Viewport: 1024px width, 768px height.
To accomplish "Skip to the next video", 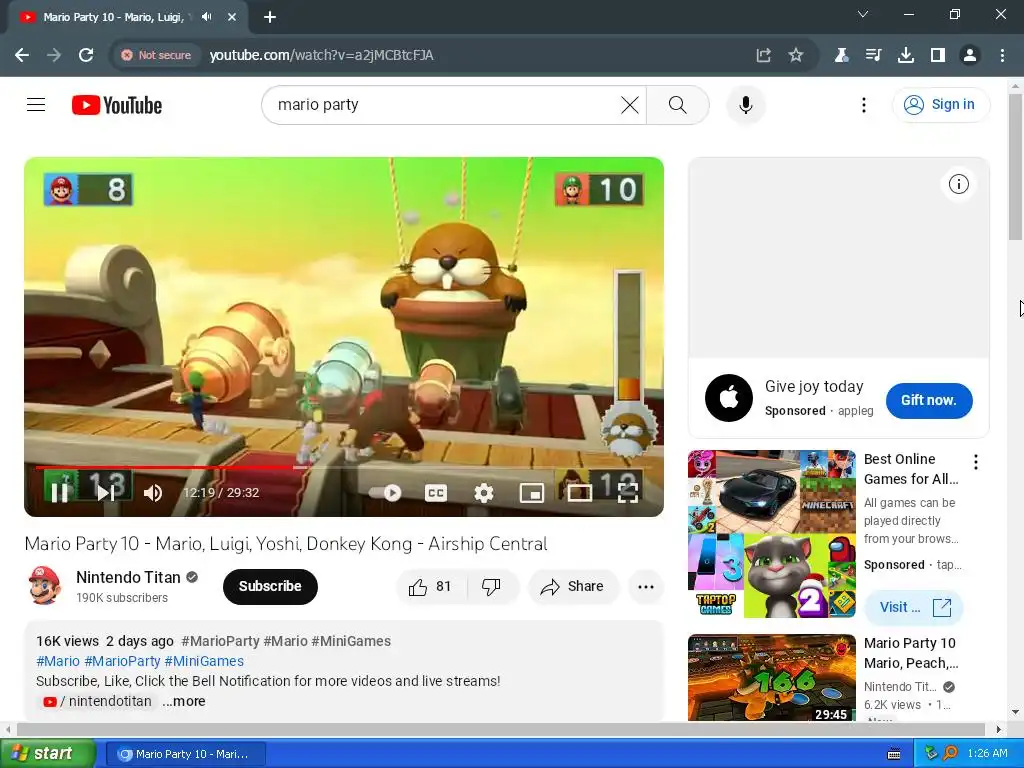I will [x=106, y=492].
